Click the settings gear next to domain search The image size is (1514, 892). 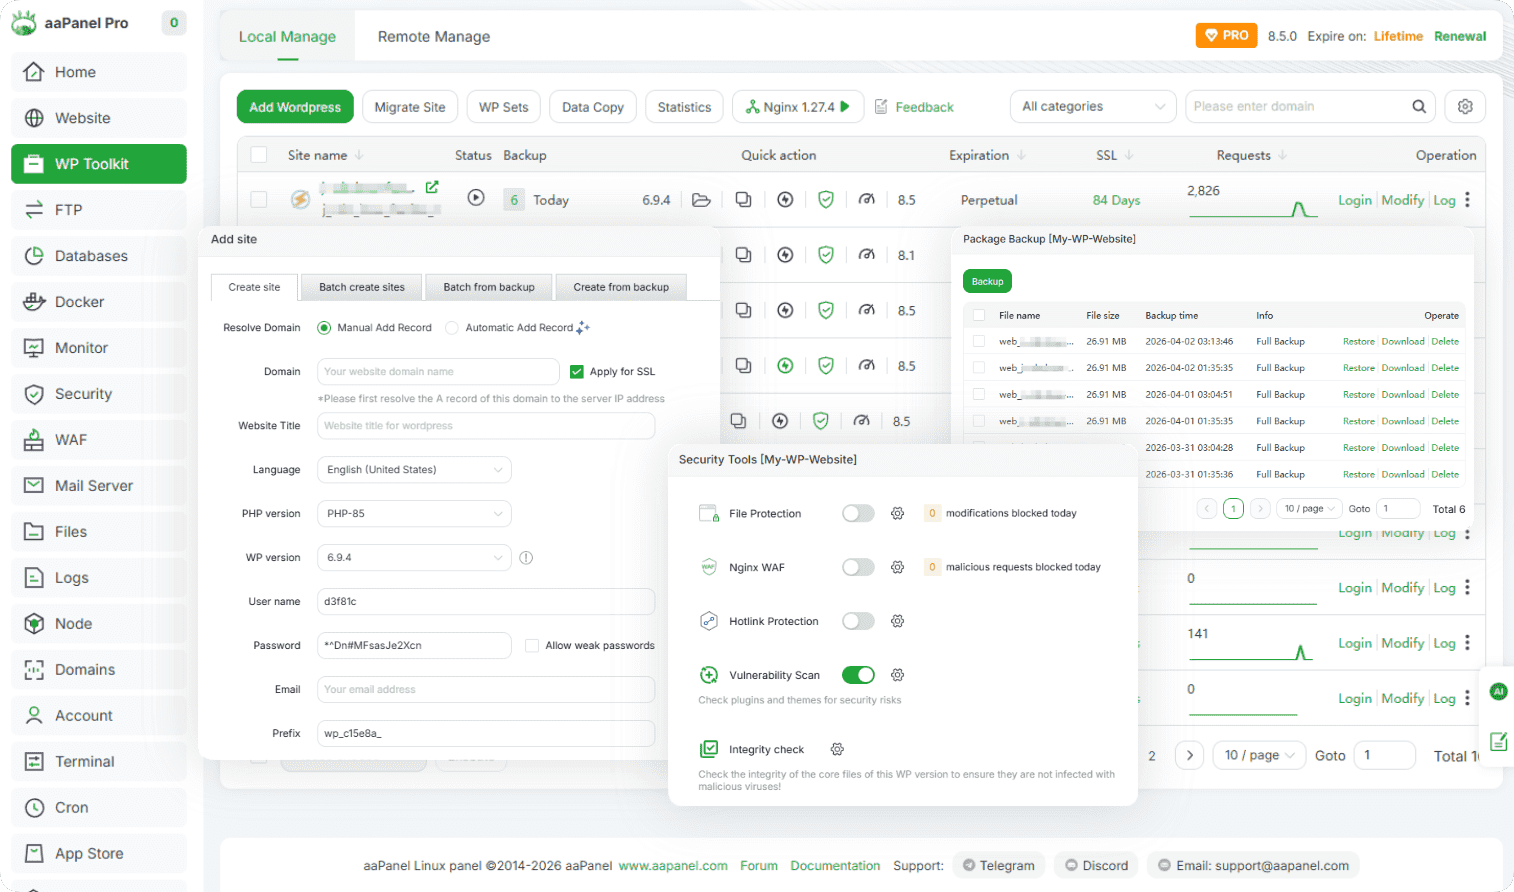point(1465,107)
